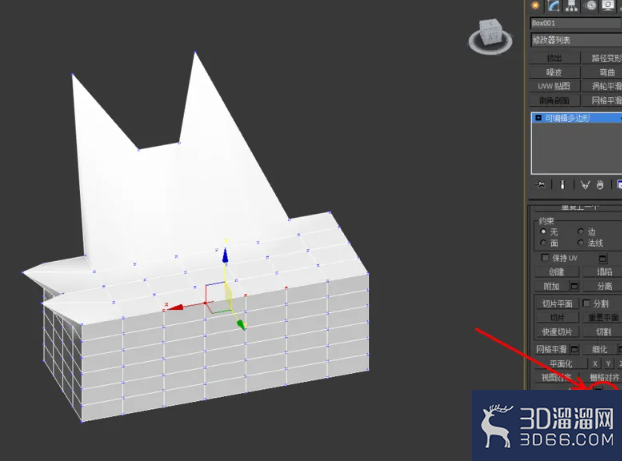
Task: Click the UVW 贴图 modifier button
Action: [x=555, y=86]
